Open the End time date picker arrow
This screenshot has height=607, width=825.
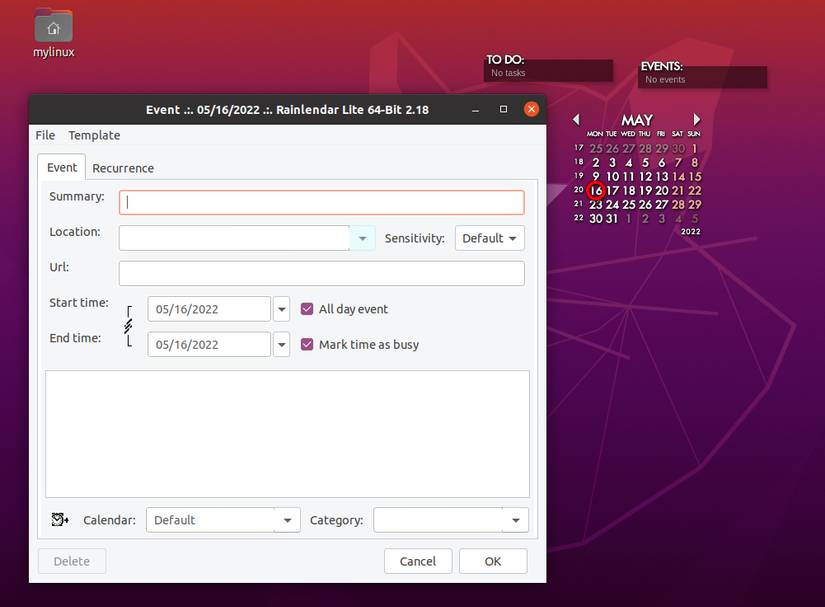[x=281, y=345]
